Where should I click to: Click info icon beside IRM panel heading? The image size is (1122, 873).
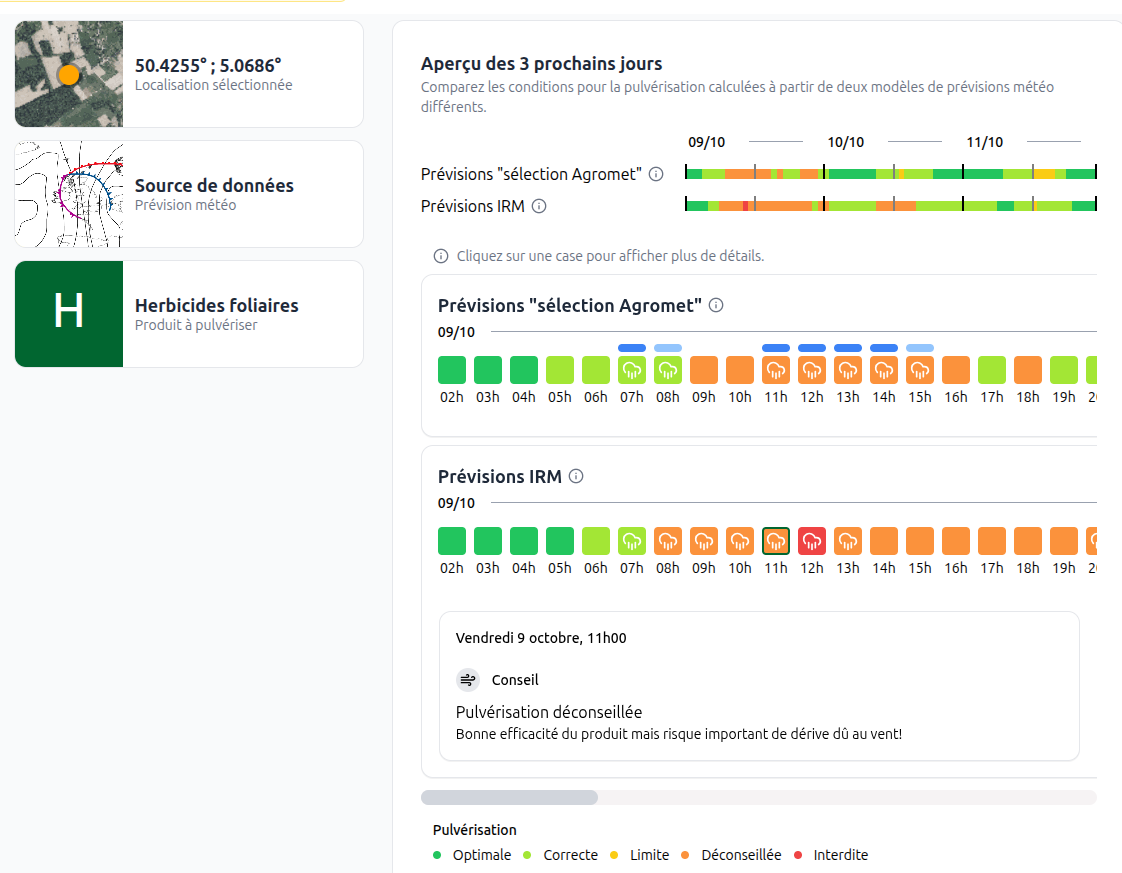[576, 477]
